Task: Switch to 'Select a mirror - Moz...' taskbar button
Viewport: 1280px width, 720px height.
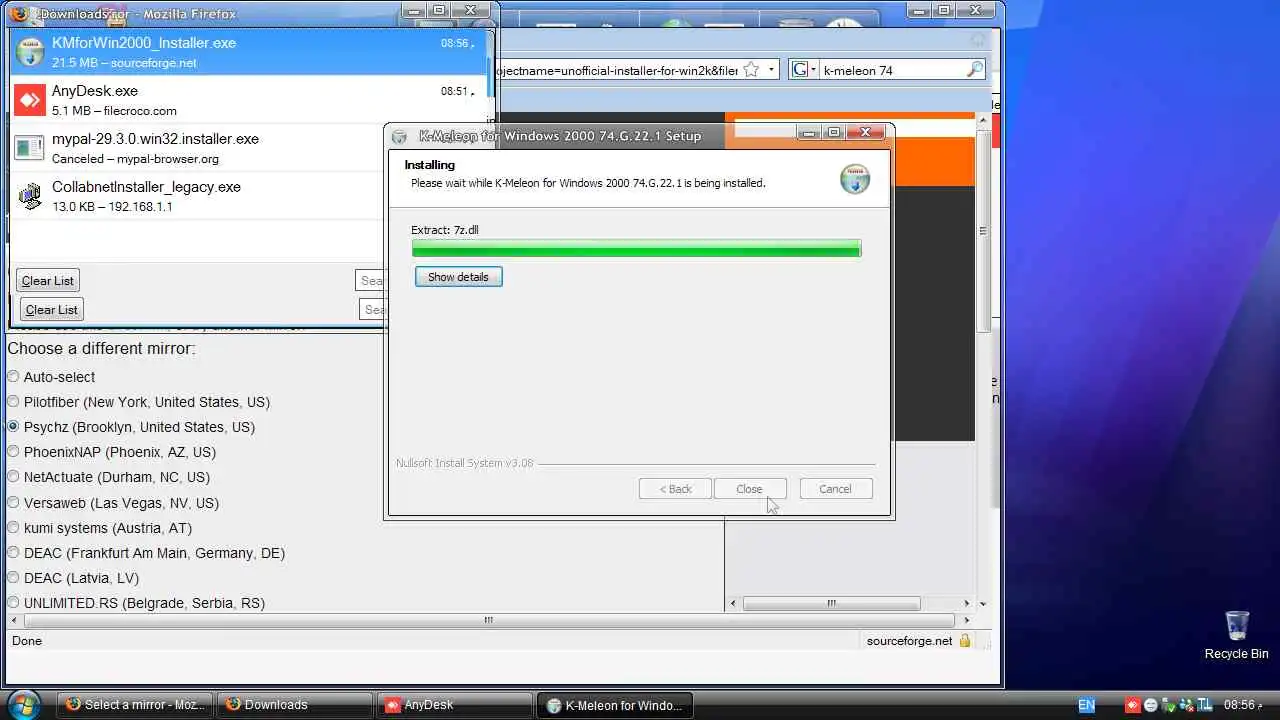Action: (x=134, y=705)
